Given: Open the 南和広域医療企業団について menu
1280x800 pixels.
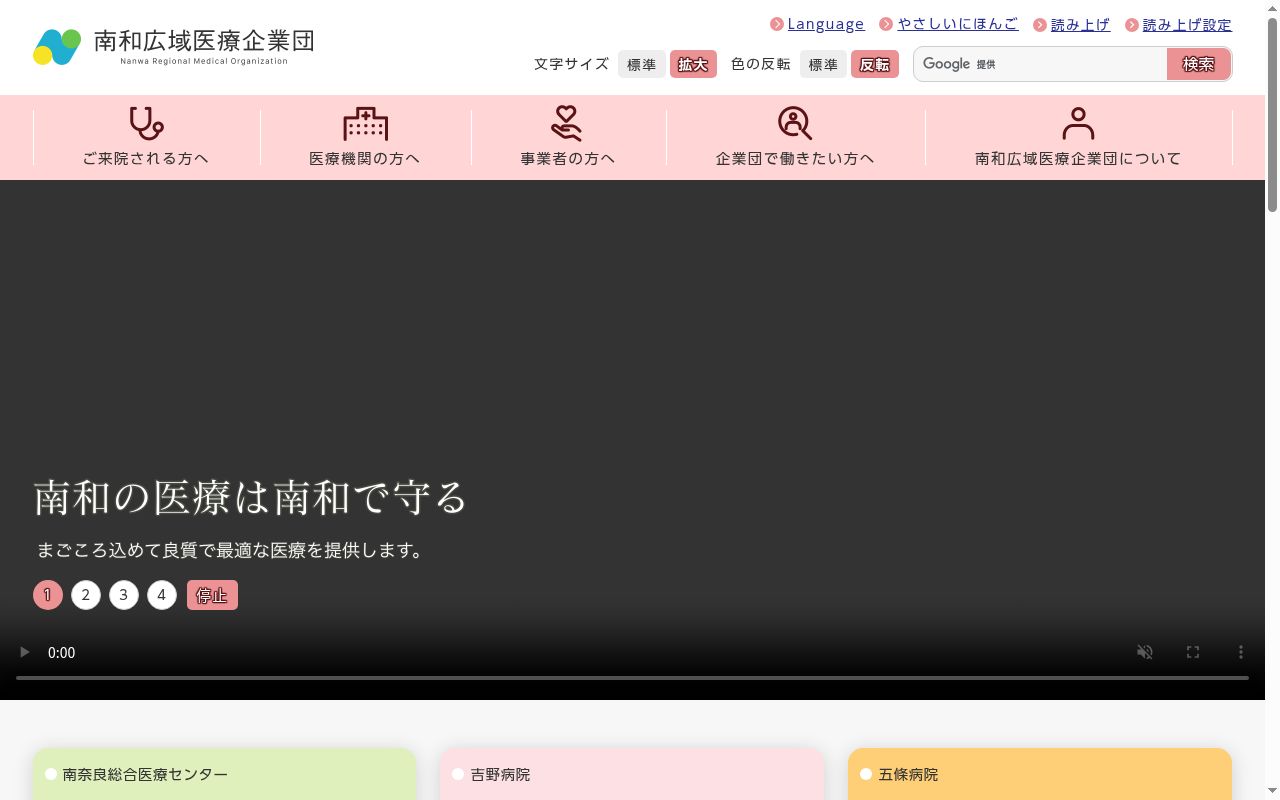Looking at the screenshot, I should [1078, 137].
